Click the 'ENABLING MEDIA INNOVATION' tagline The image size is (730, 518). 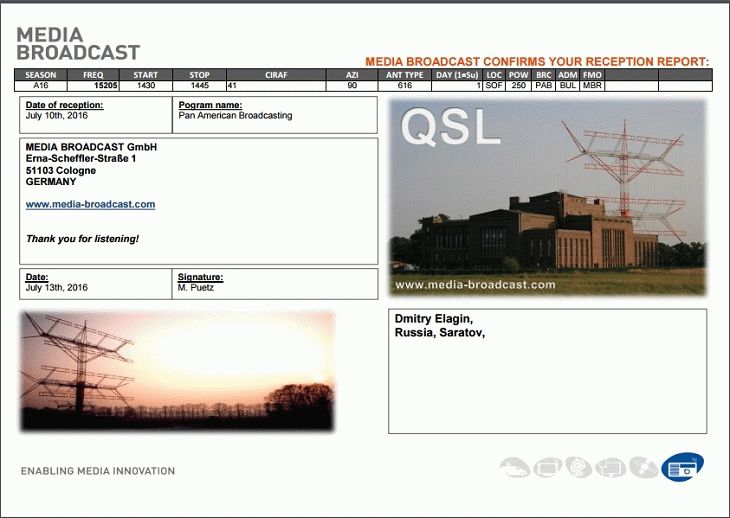click(98, 471)
